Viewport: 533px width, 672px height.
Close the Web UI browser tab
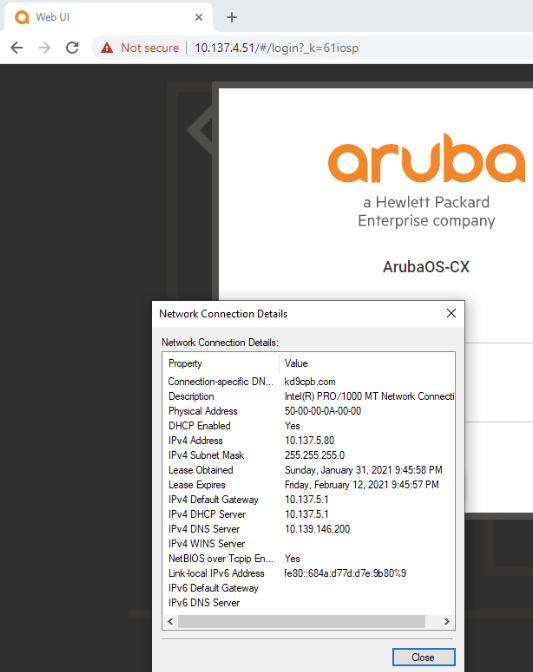(x=198, y=17)
